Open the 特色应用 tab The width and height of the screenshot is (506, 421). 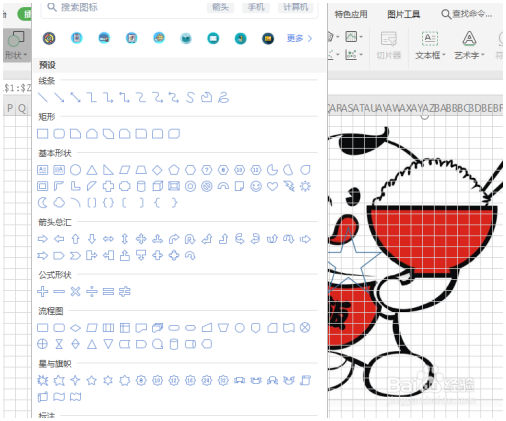coord(351,14)
